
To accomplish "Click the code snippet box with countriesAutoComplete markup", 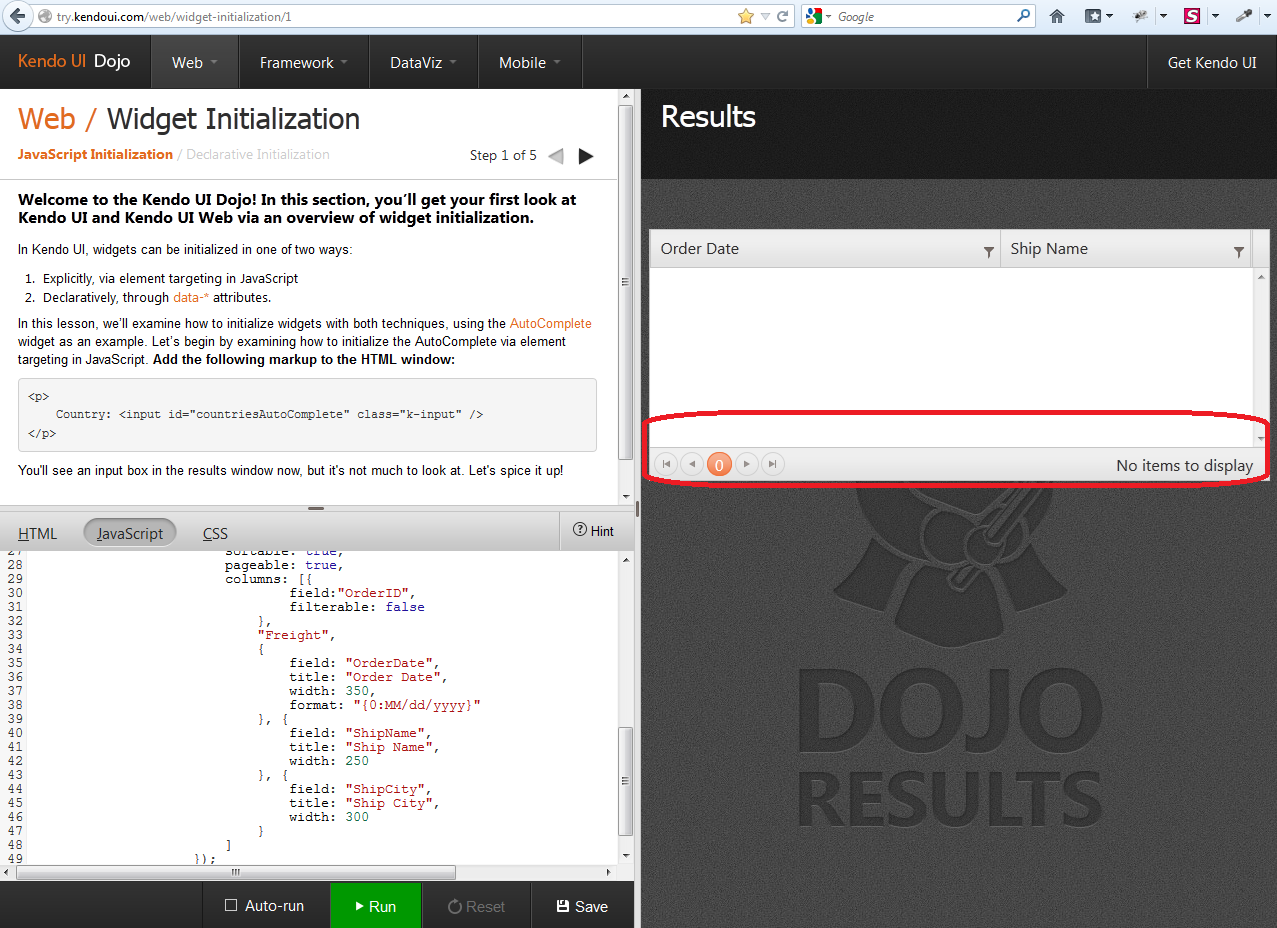I will [307, 415].
